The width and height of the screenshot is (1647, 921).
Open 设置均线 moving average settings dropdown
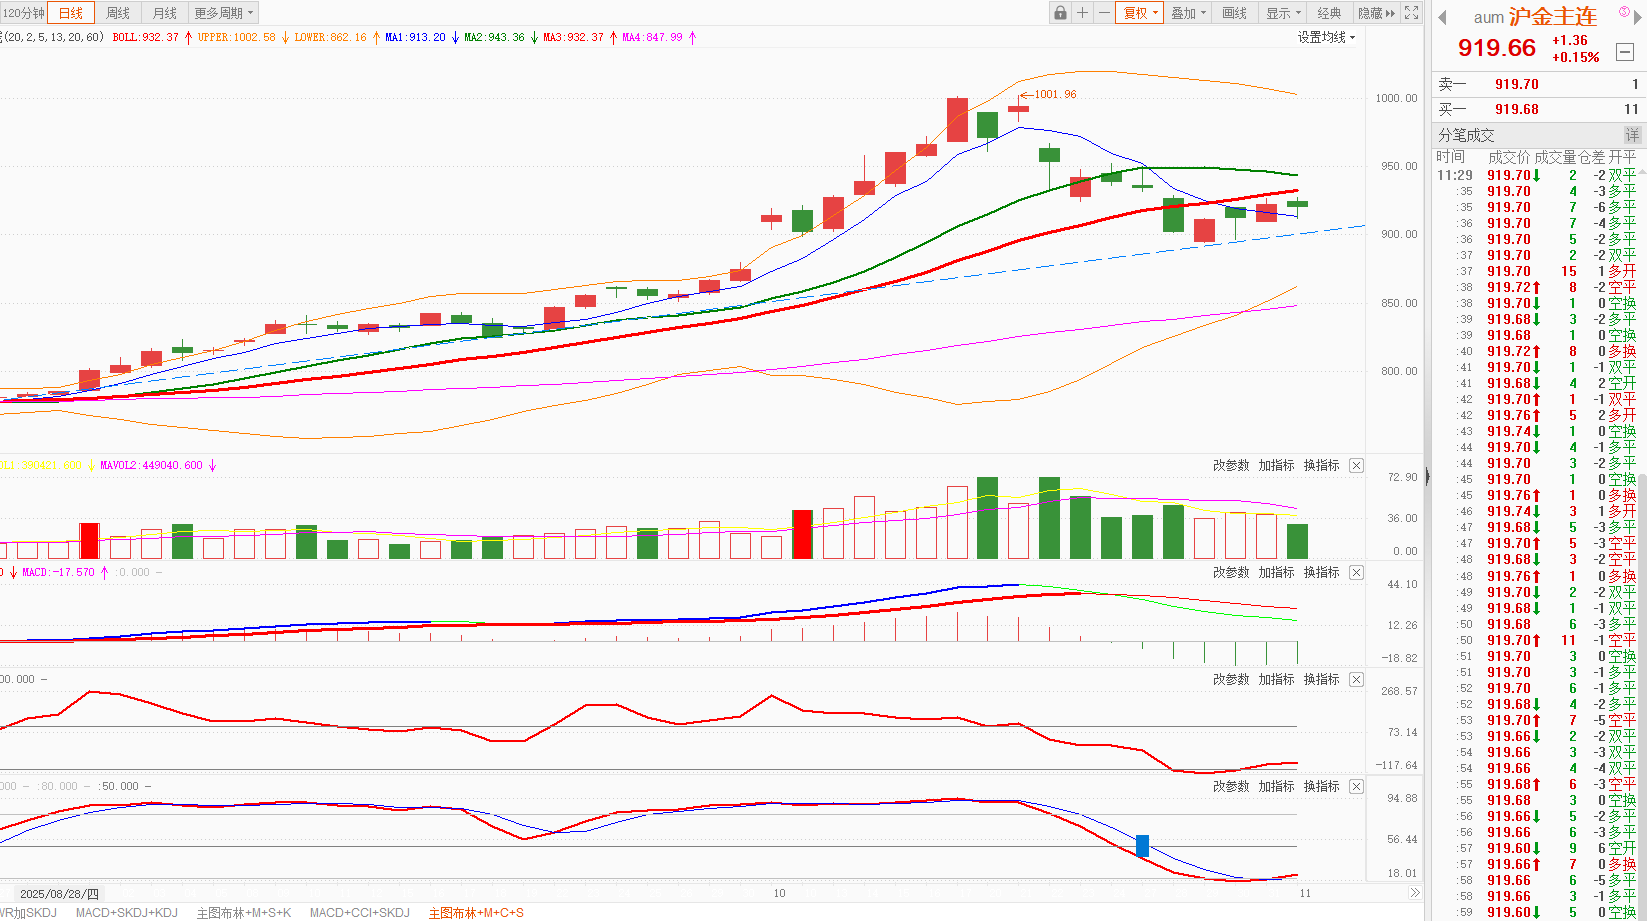click(1326, 37)
